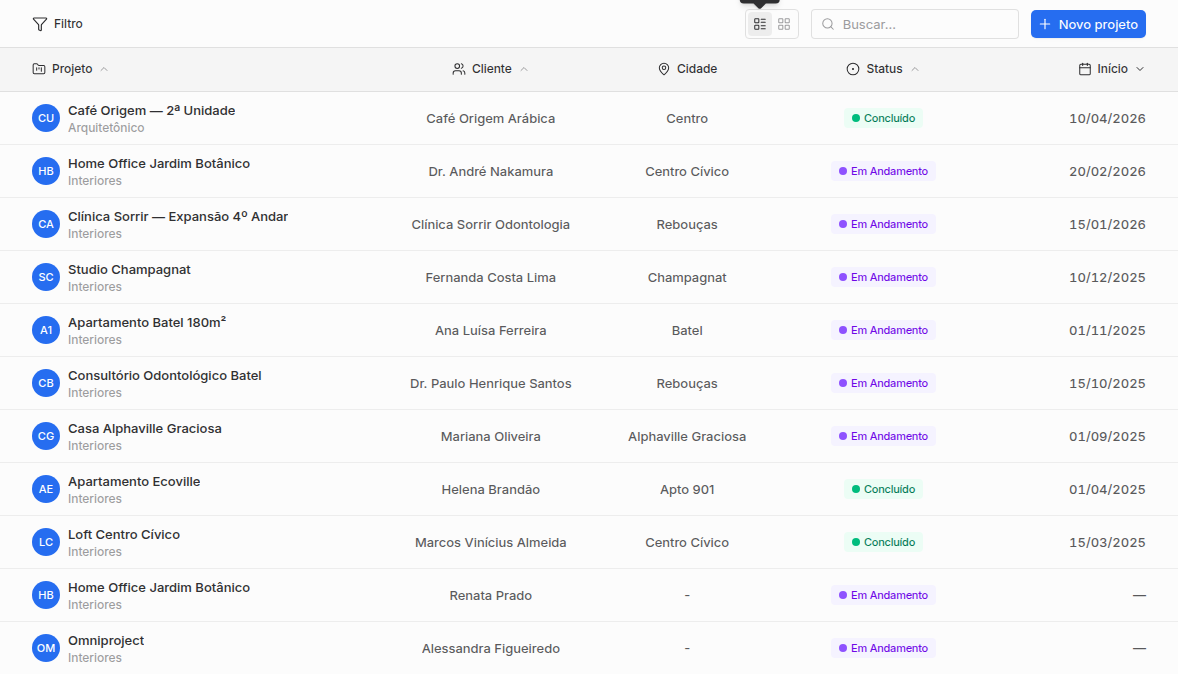Select client Mariana Oliveira
The width and height of the screenshot is (1178, 674).
[491, 436]
